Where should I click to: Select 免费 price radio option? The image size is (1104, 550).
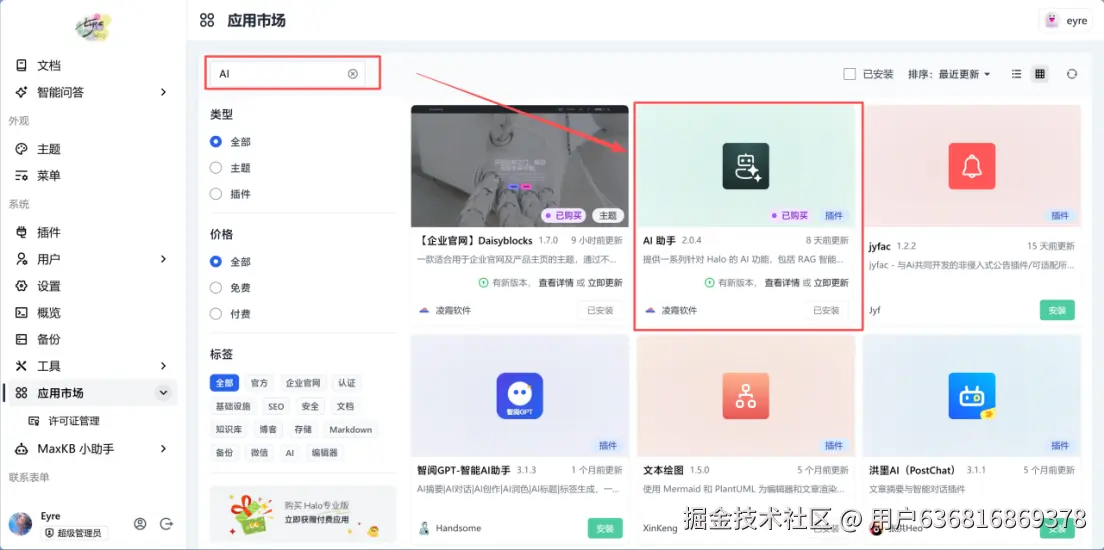[x=215, y=287]
